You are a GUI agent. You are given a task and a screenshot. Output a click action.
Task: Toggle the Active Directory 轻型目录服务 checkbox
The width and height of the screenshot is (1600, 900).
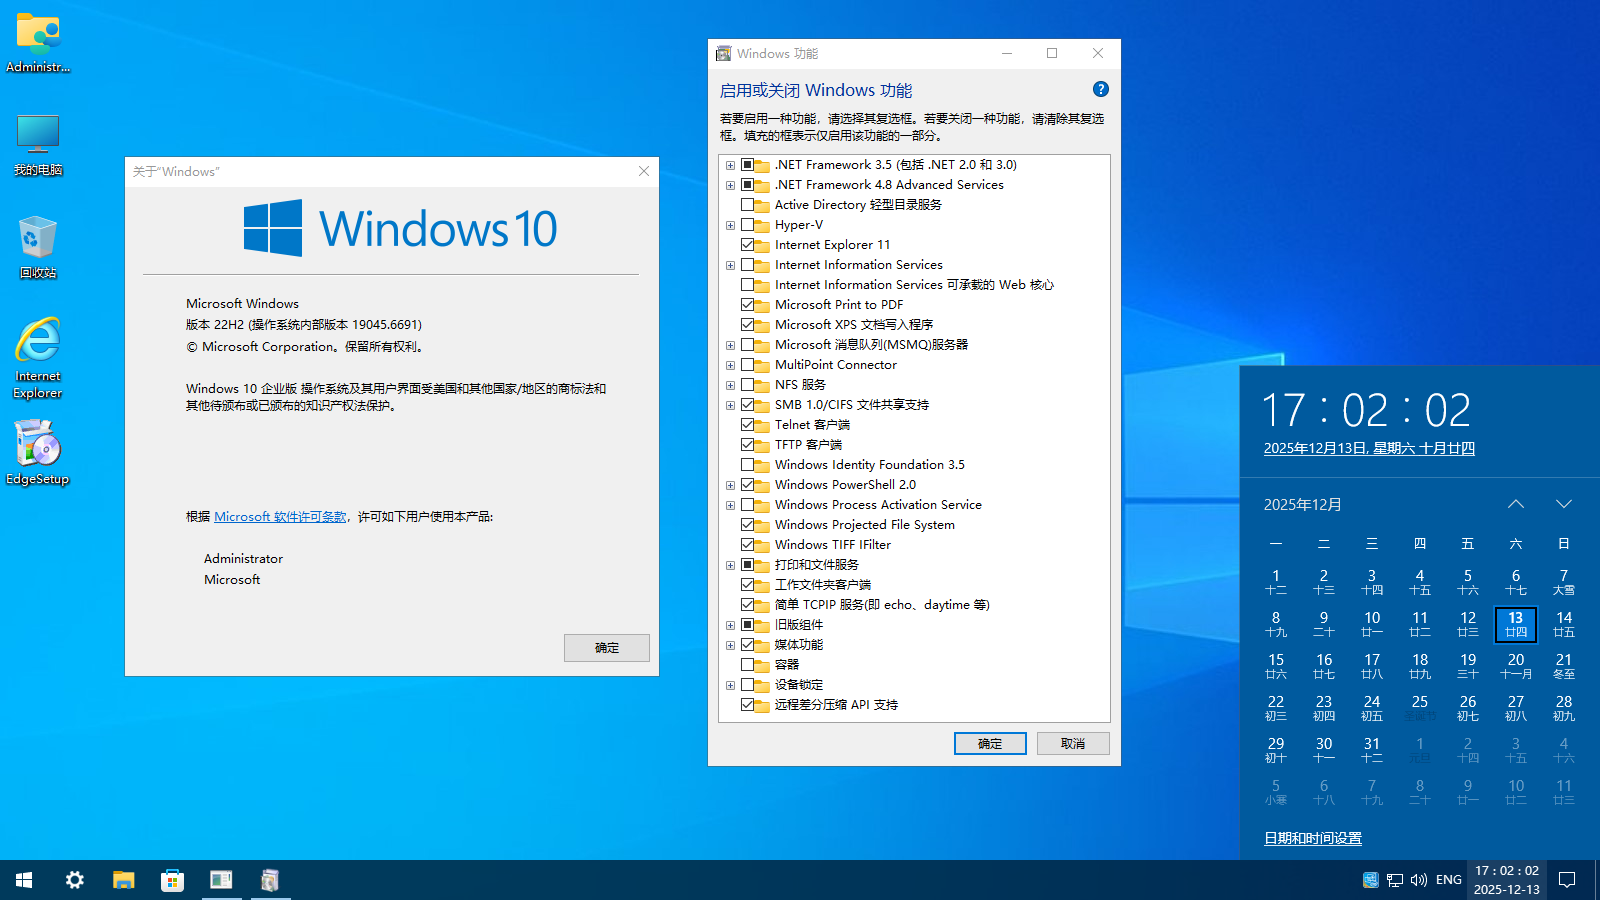click(747, 205)
